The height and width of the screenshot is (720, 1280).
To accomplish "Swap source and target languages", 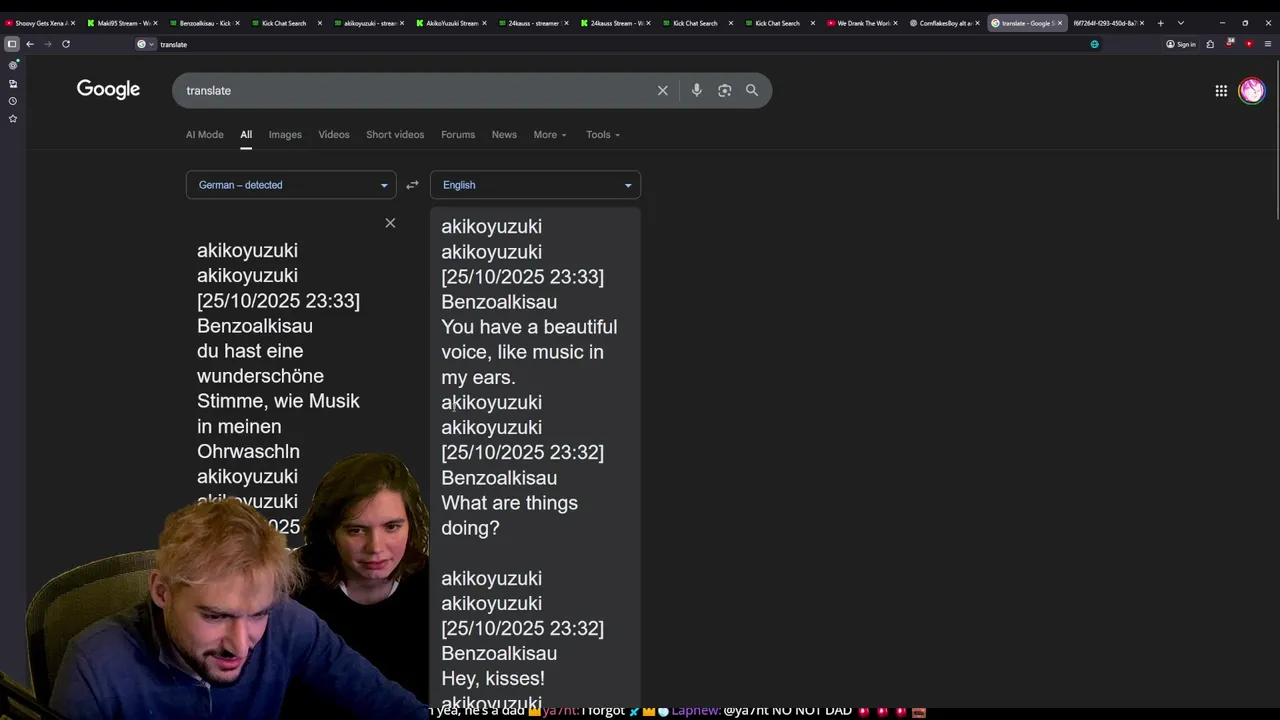I will pos(412,185).
